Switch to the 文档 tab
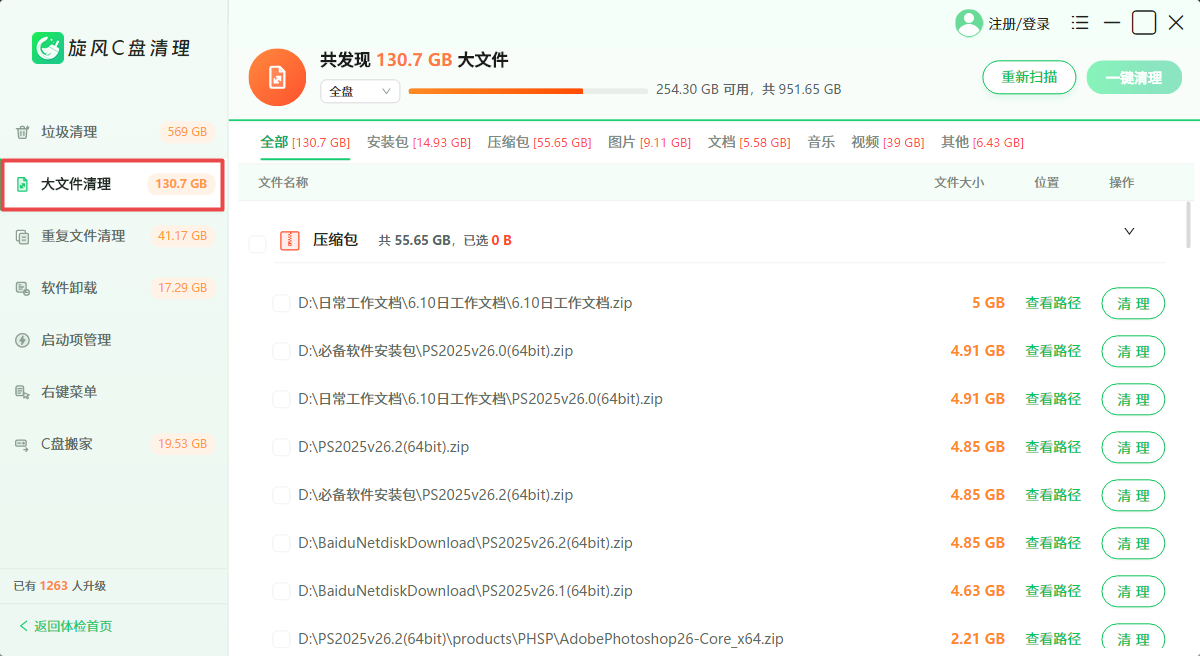The image size is (1200, 656). 749,143
